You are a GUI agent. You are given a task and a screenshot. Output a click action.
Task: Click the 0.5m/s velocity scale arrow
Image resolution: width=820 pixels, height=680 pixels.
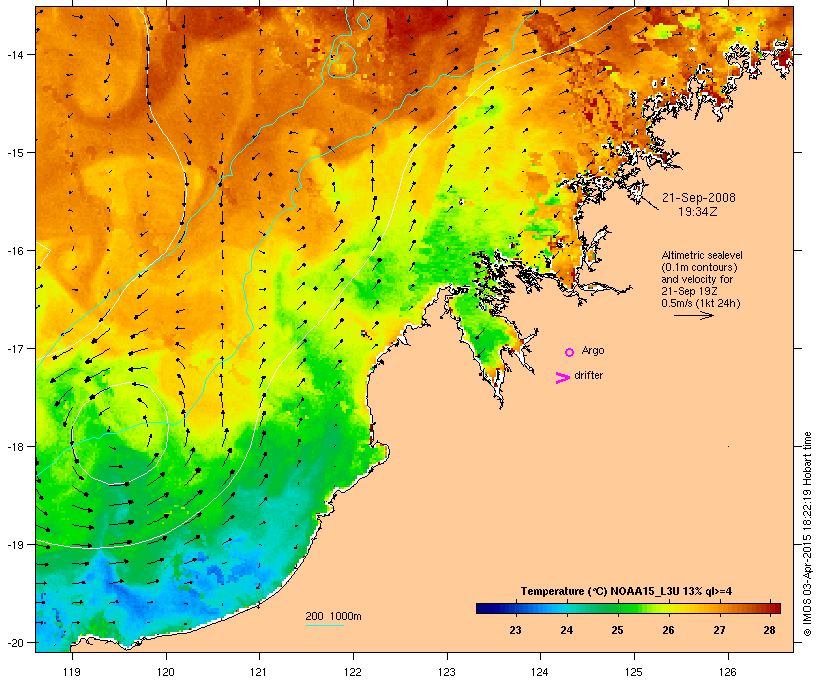(x=693, y=315)
